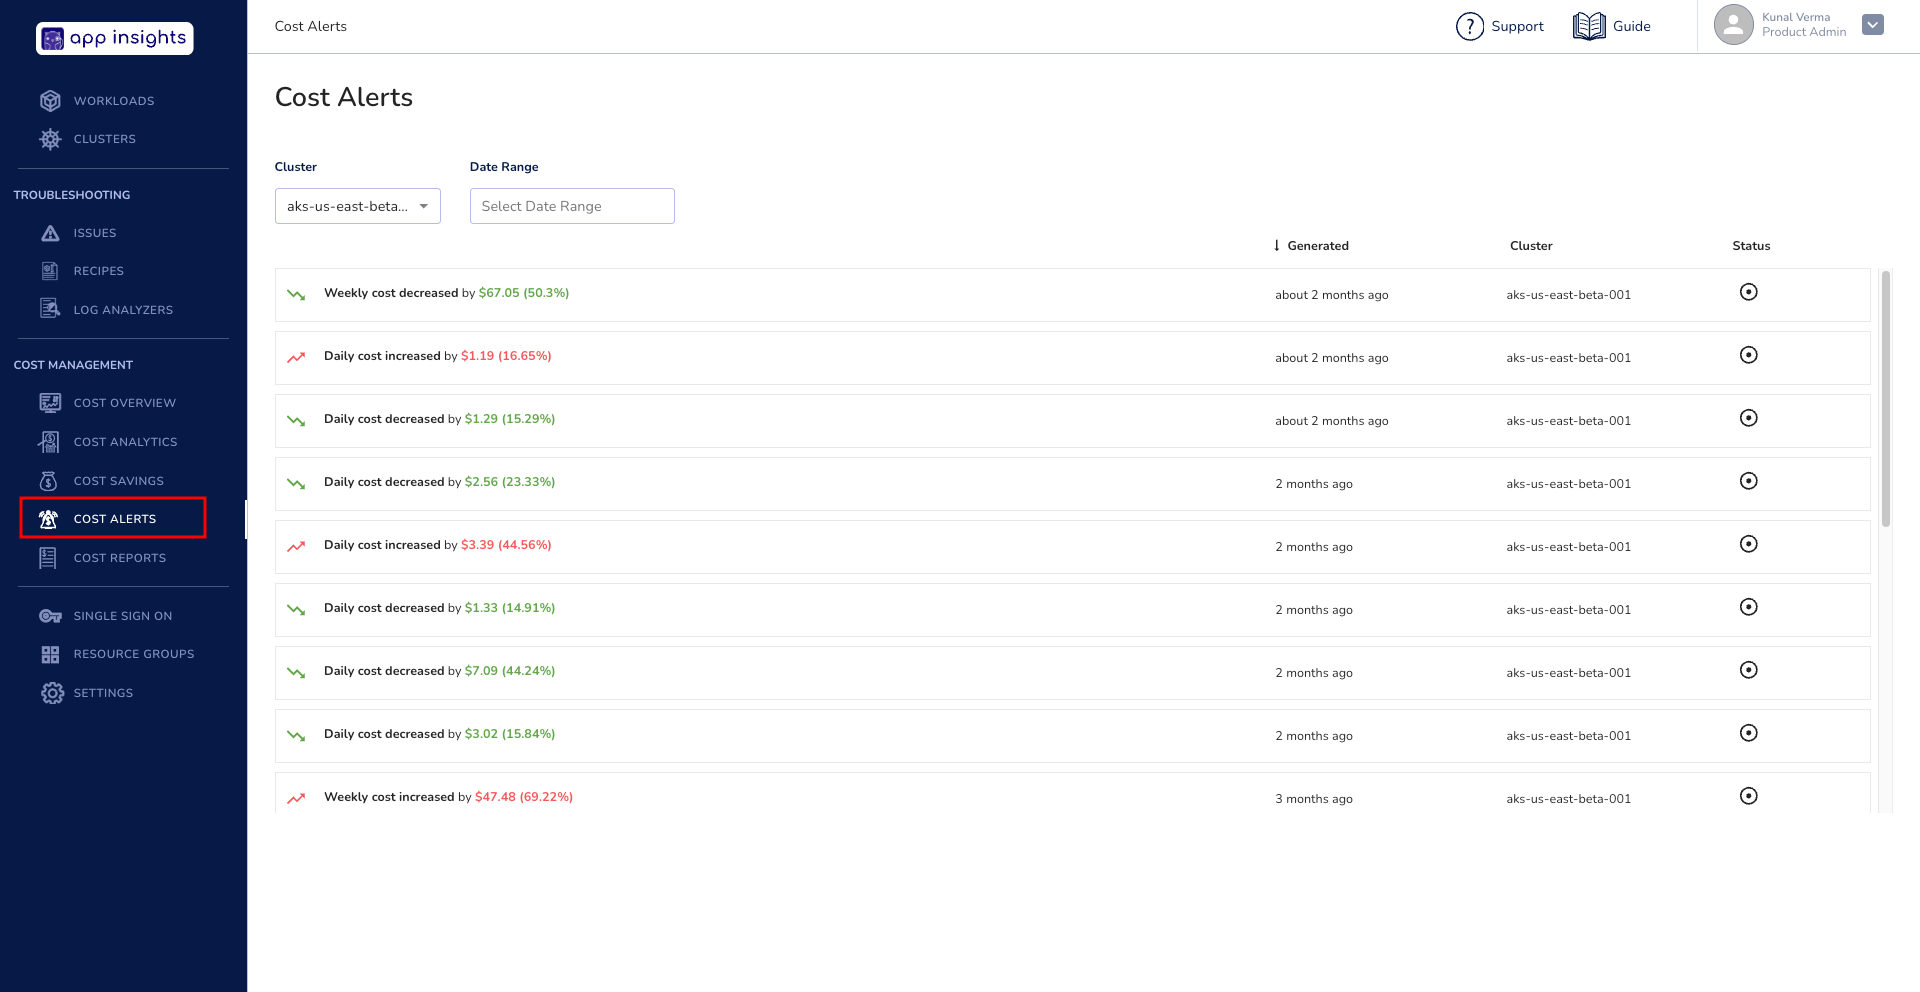Open Settings gear icon in sidebar
The image size is (1920, 992).
pos(52,693)
